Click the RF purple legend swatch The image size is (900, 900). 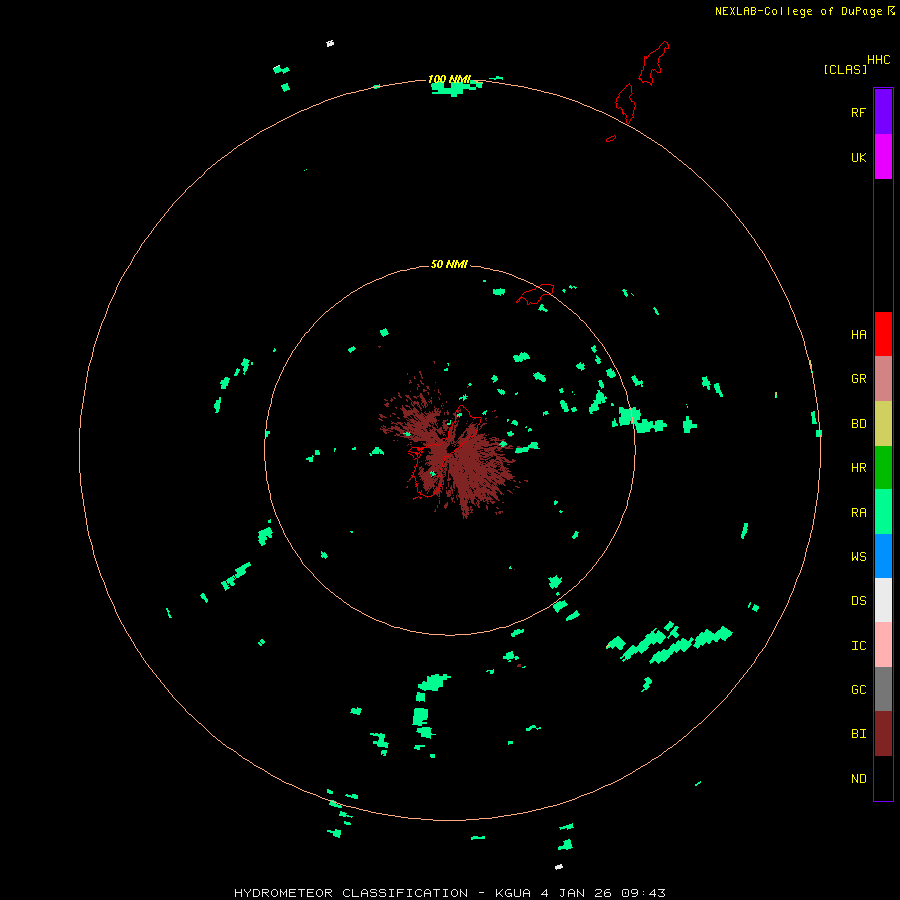pos(883,112)
